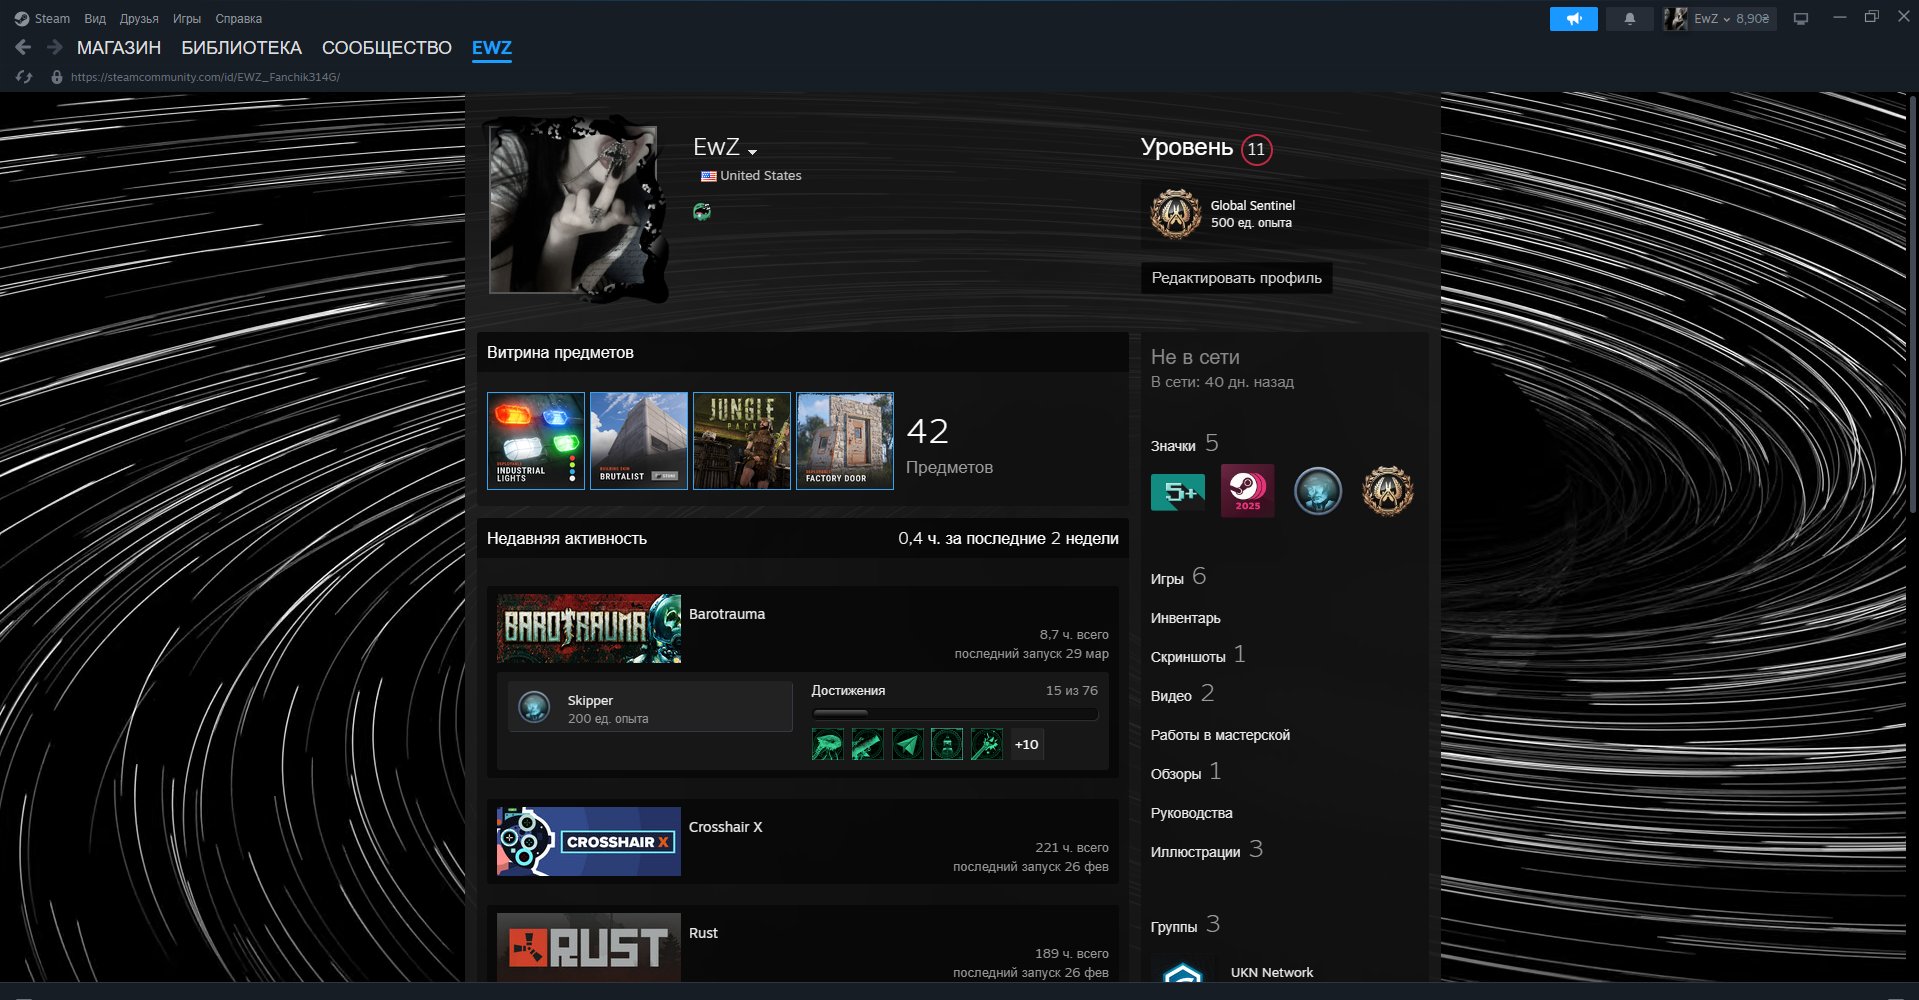
Task: Click the Barotrauma game title
Action: 727,614
